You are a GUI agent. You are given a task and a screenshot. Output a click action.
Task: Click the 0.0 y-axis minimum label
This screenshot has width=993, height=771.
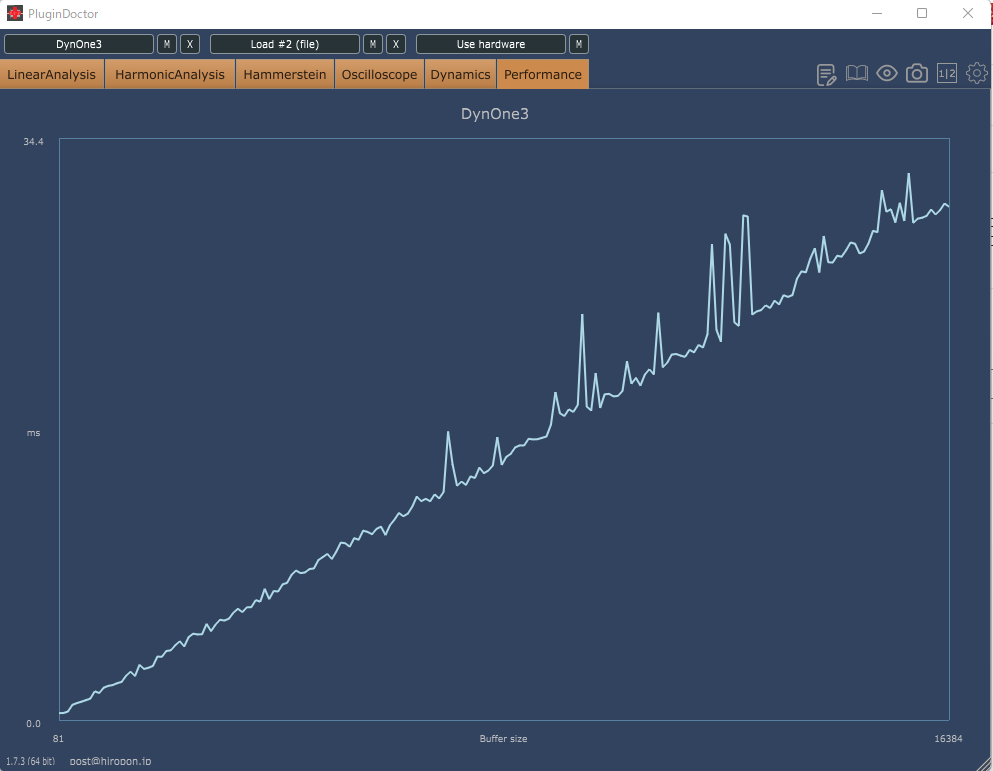pos(34,723)
